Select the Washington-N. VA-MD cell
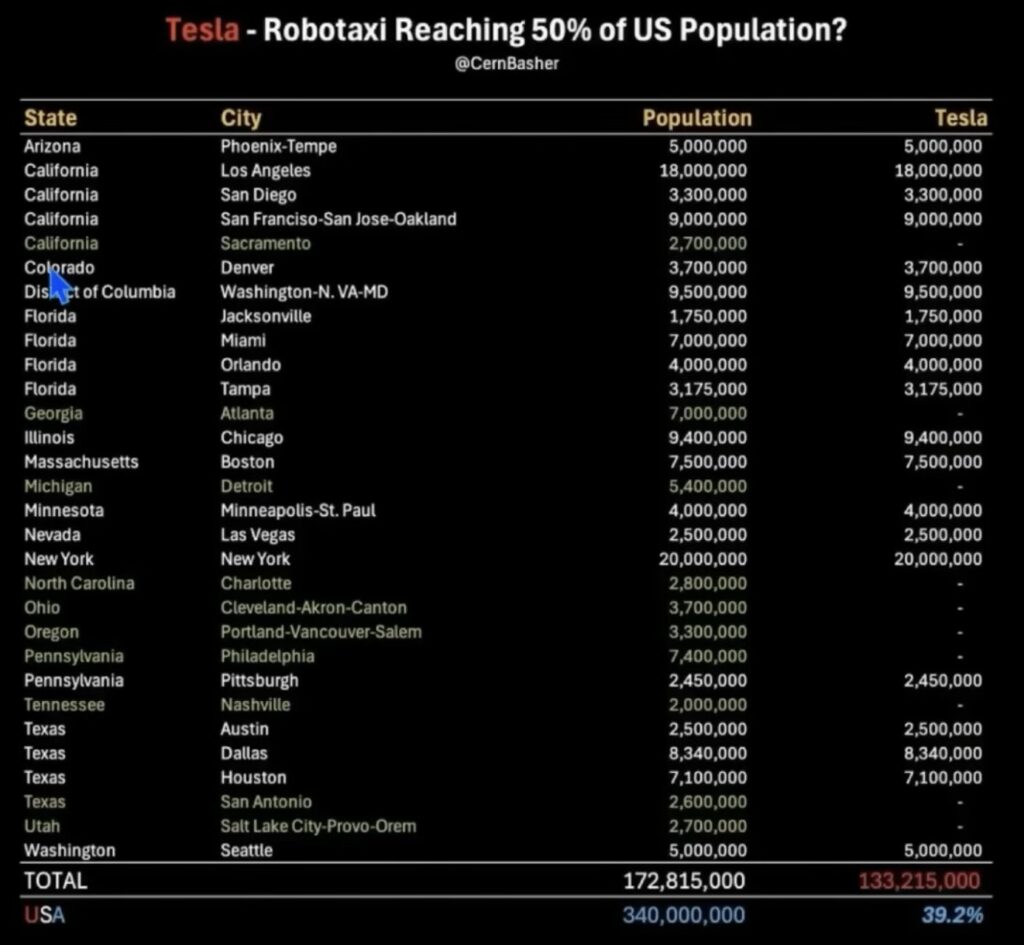Viewport: 1024px width, 945px height. [x=304, y=292]
